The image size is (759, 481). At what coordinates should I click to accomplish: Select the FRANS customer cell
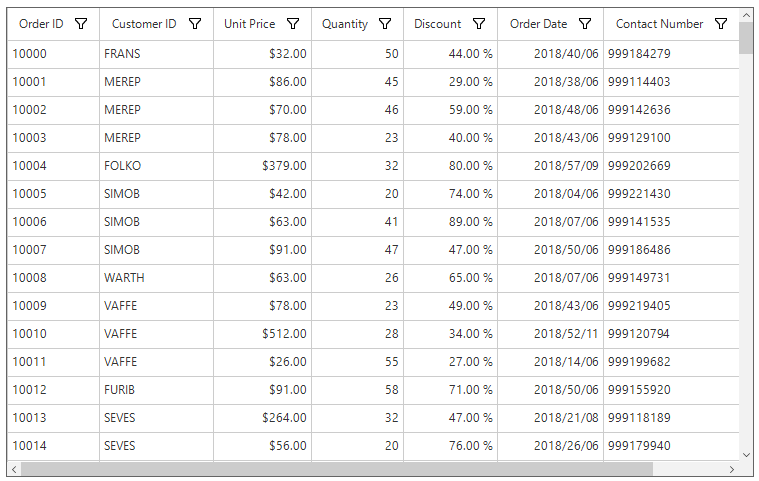tap(156, 54)
